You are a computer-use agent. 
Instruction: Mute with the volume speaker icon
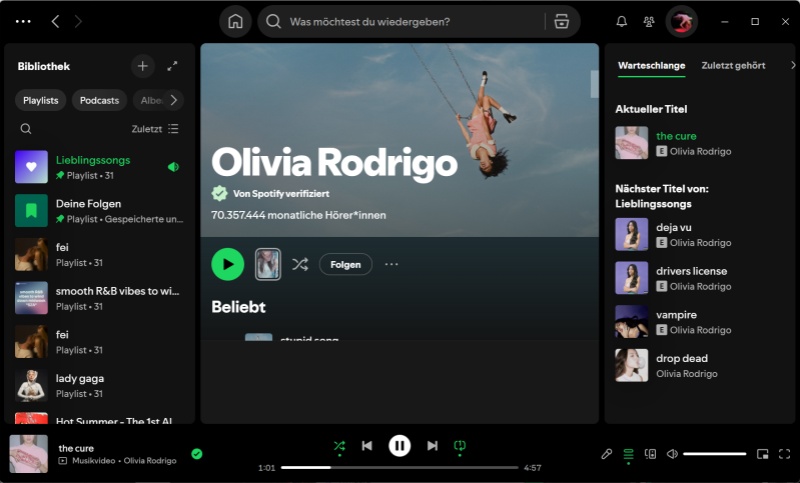pyautogui.click(x=672, y=454)
